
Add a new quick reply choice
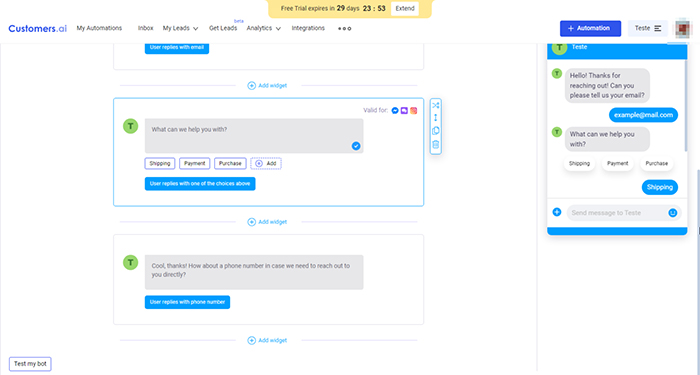pos(266,163)
